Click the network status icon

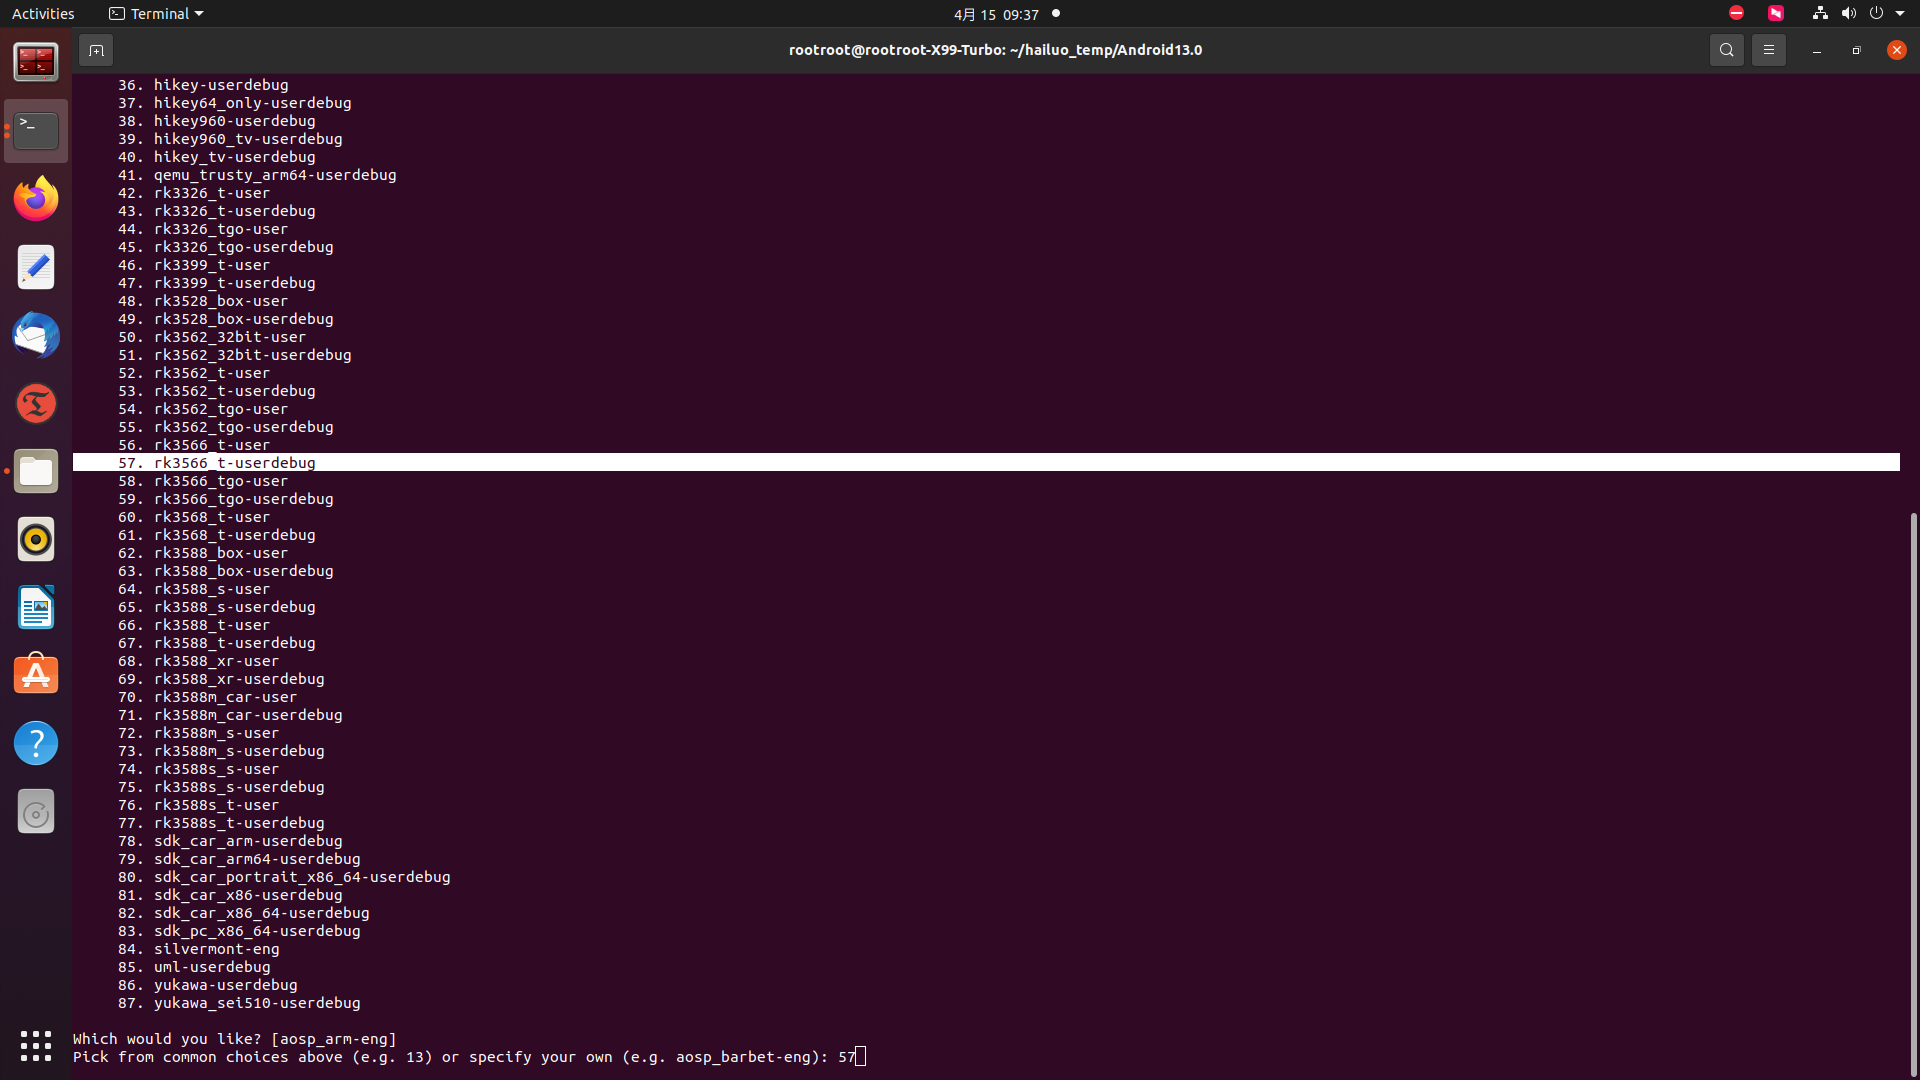(x=1820, y=14)
